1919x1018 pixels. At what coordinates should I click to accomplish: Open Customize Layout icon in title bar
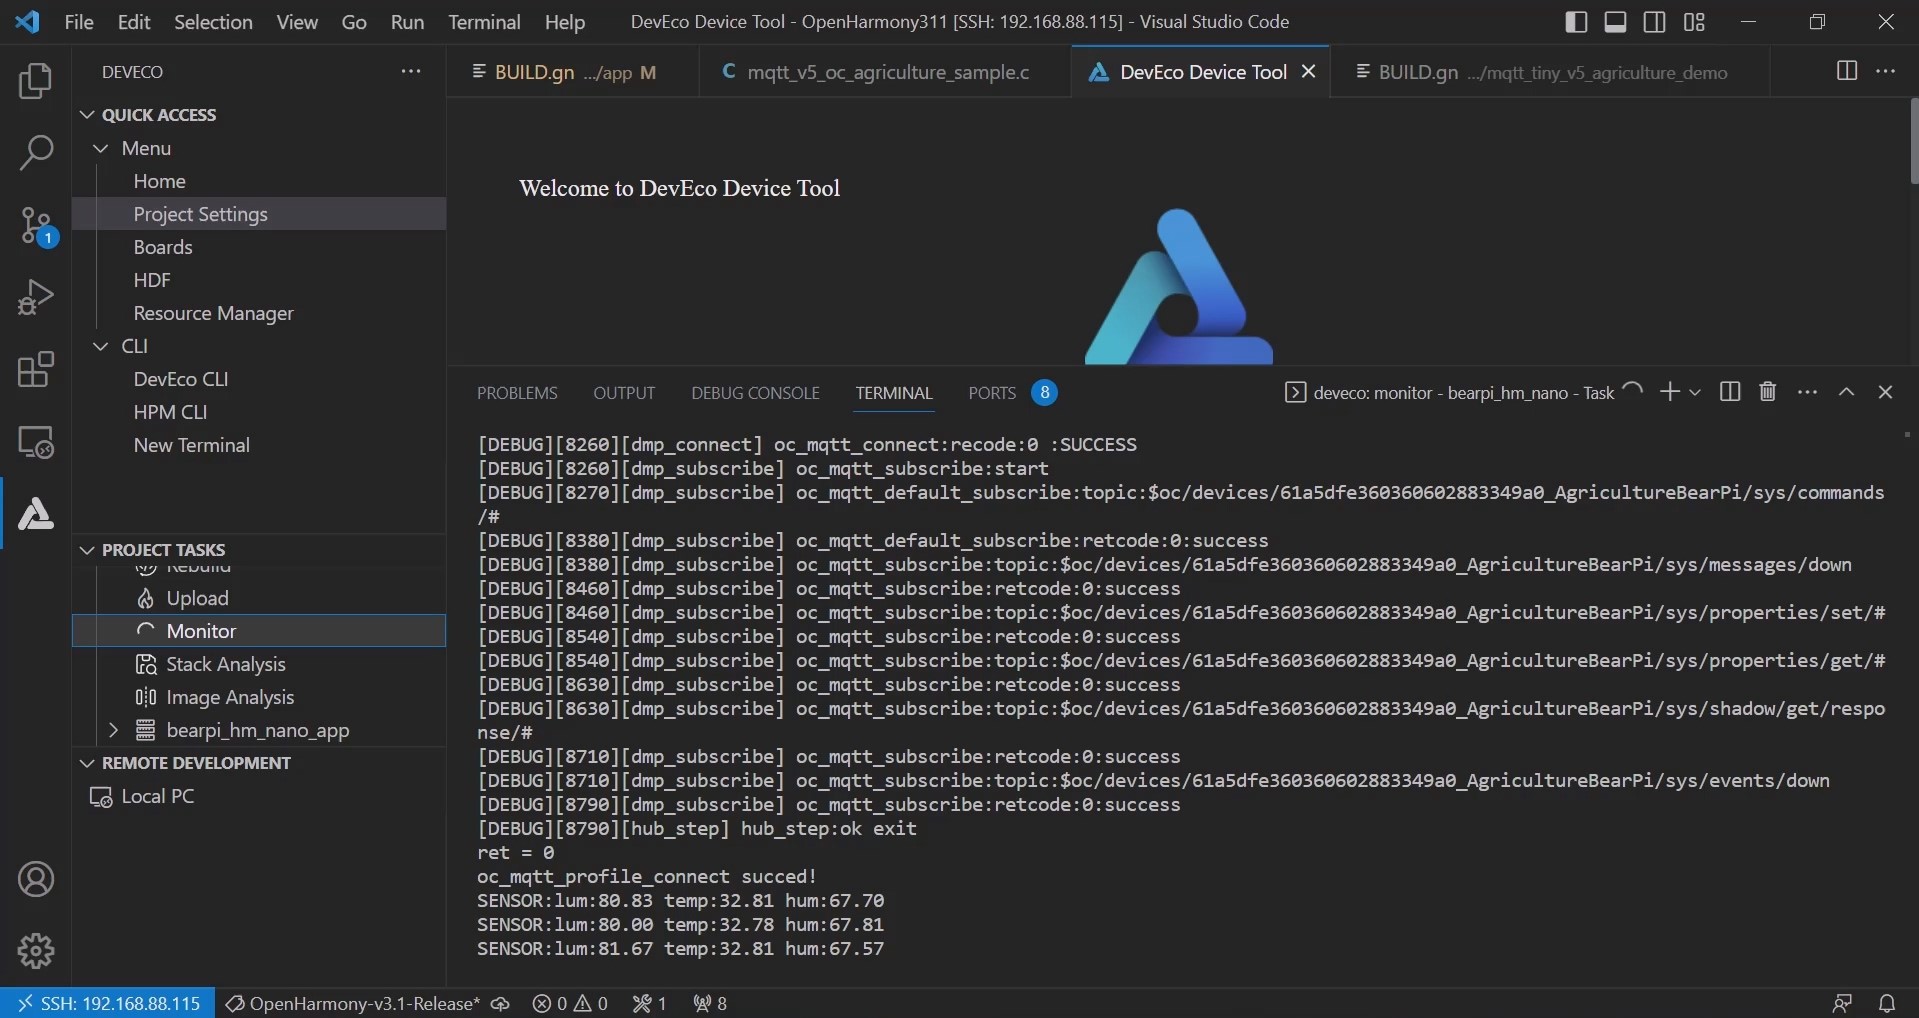(1694, 22)
